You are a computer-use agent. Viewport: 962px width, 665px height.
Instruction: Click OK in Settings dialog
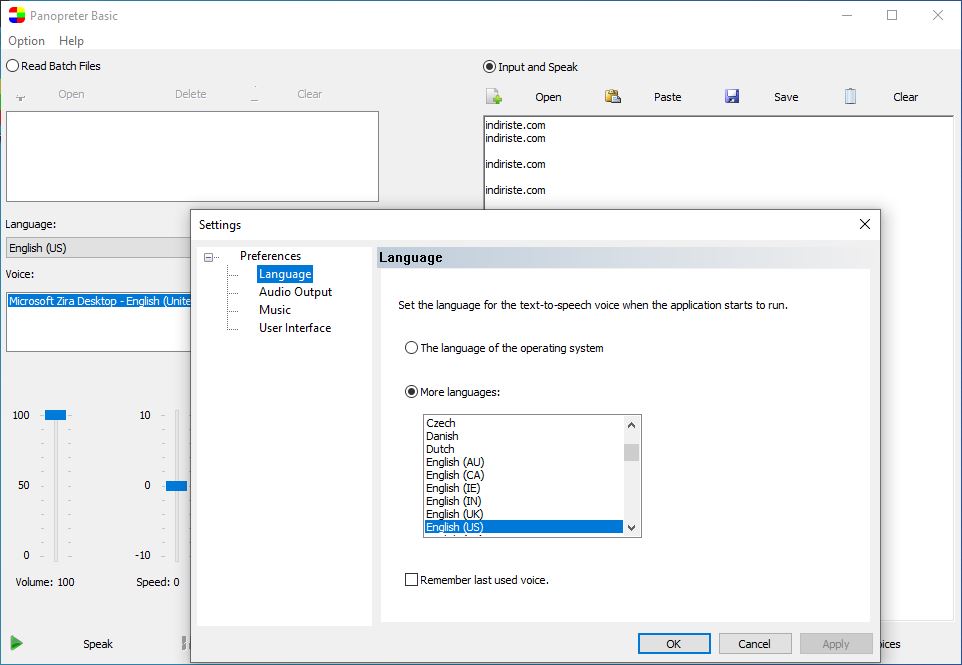pyautogui.click(x=674, y=644)
